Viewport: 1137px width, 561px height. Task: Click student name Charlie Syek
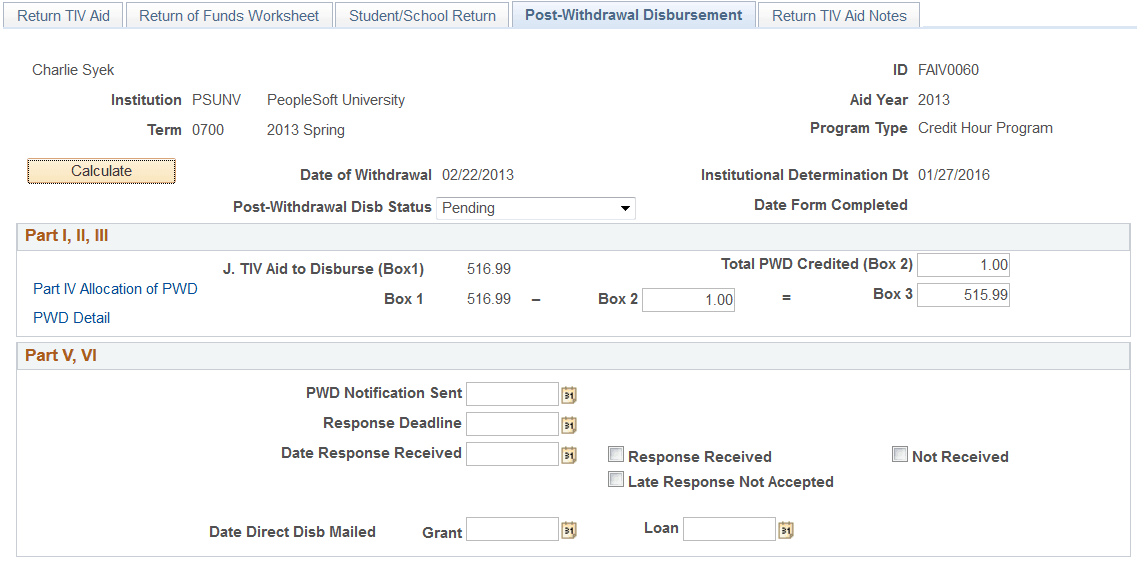(x=73, y=70)
